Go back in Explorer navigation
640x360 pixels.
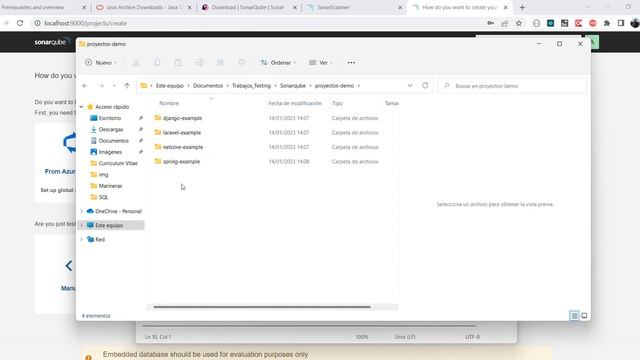click(x=85, y=86)
